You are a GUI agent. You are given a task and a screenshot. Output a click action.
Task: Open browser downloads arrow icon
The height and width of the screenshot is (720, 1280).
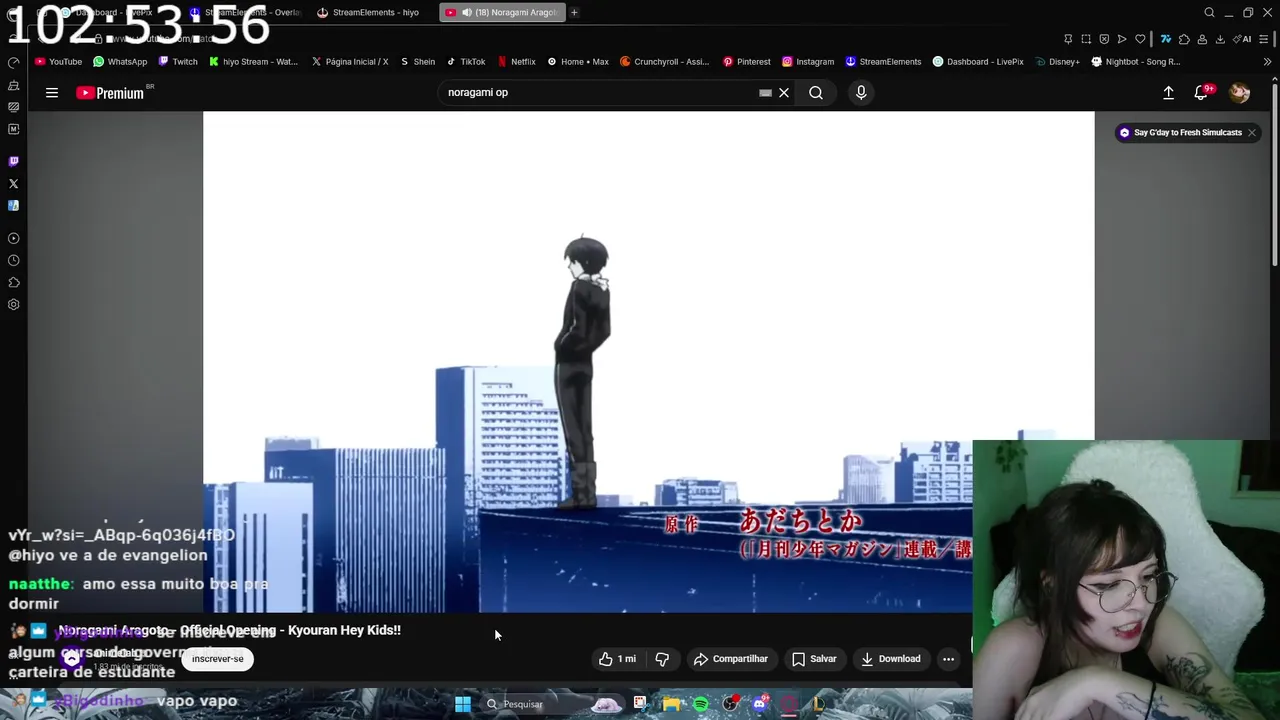point(1220,39)
